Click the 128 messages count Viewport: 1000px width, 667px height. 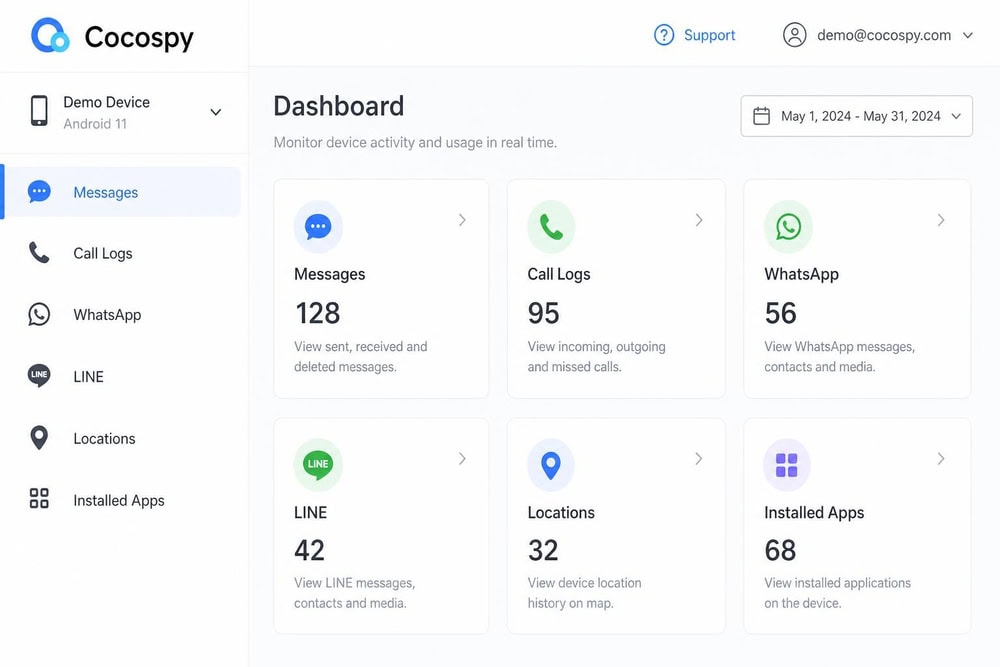(318, 313)
